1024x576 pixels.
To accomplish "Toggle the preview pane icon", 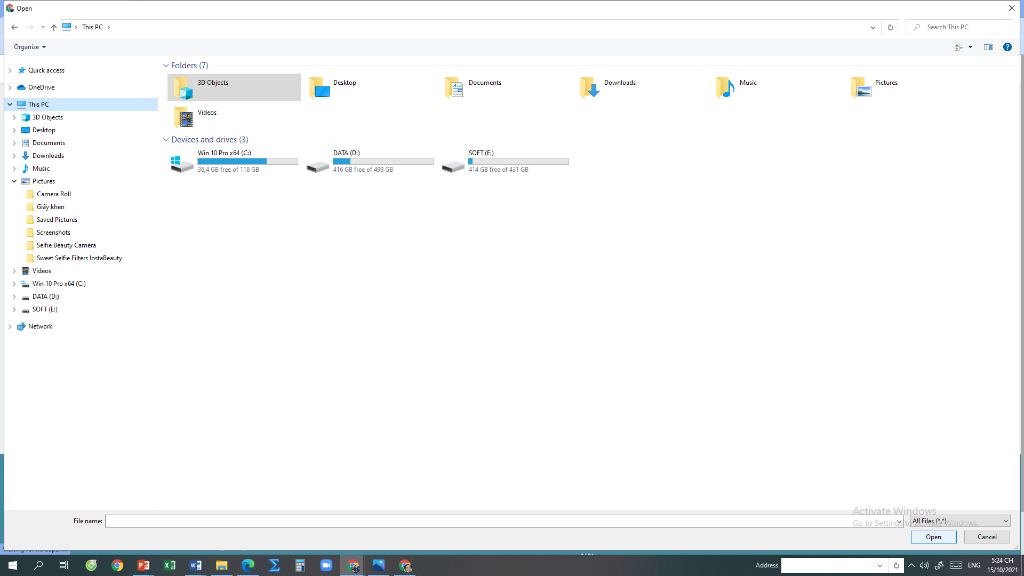I will (x=988, y=47).
